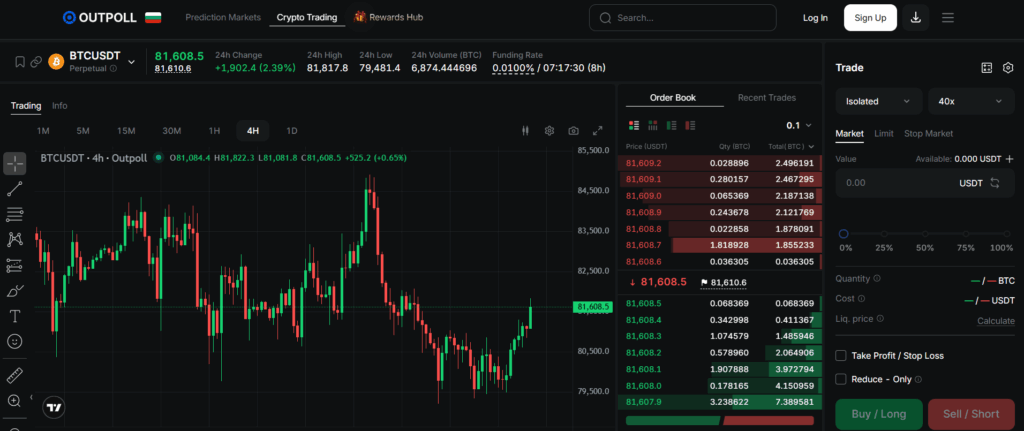The height and width of the screenshot is (431, 1024).
Task: Select the Bulgarian flag language icon
Action: click(x=153, y=18)
